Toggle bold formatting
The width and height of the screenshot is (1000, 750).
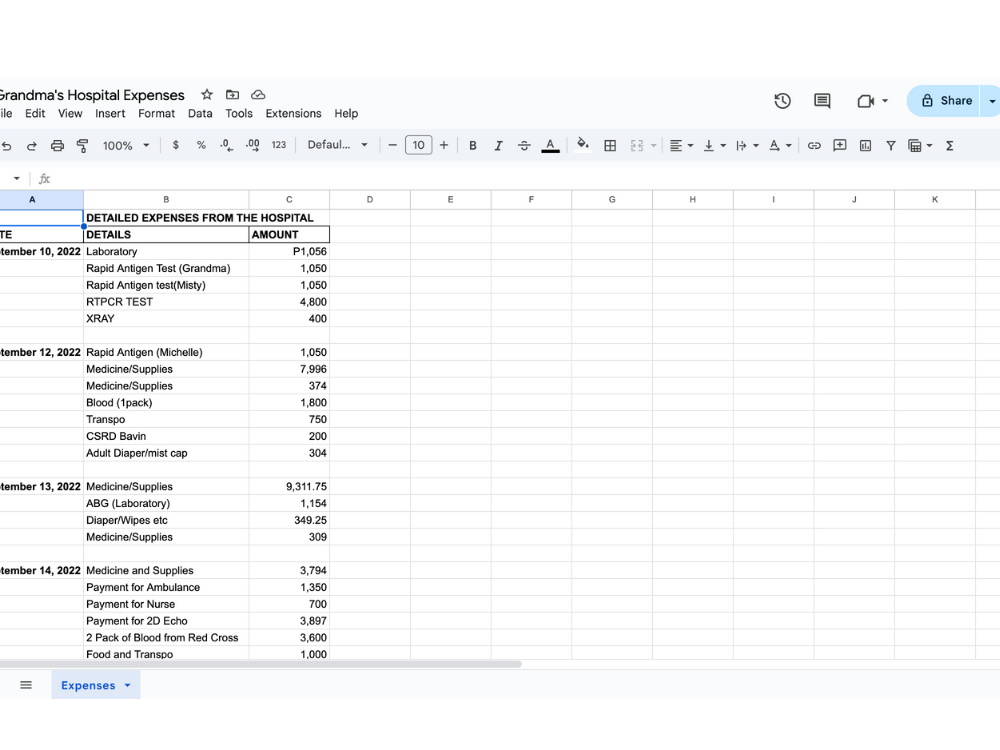(473, 145)
